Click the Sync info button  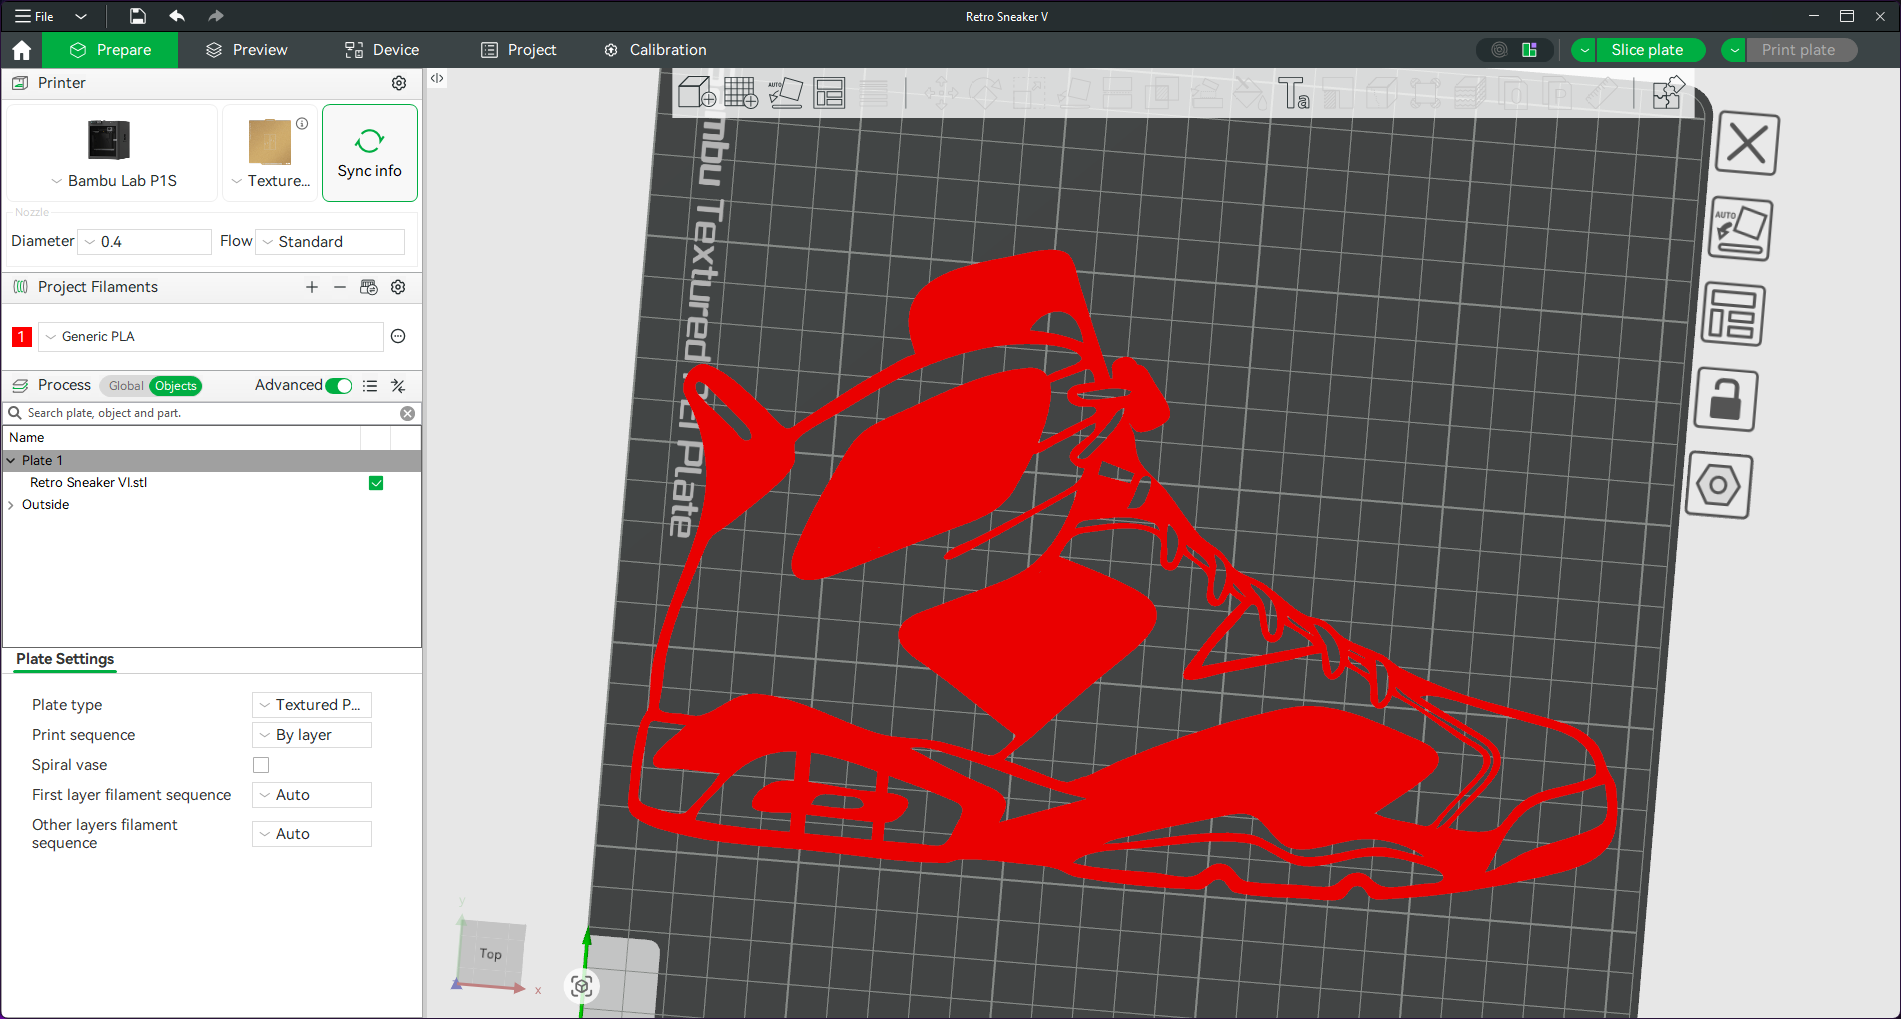(369, 153)
